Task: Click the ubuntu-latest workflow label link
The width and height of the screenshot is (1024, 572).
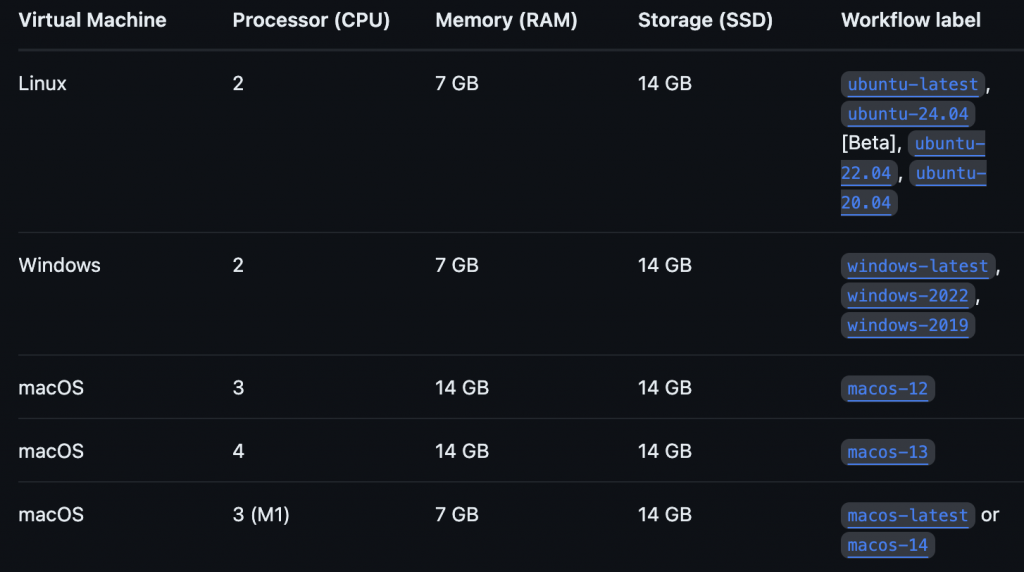Action: coord(912,84)
